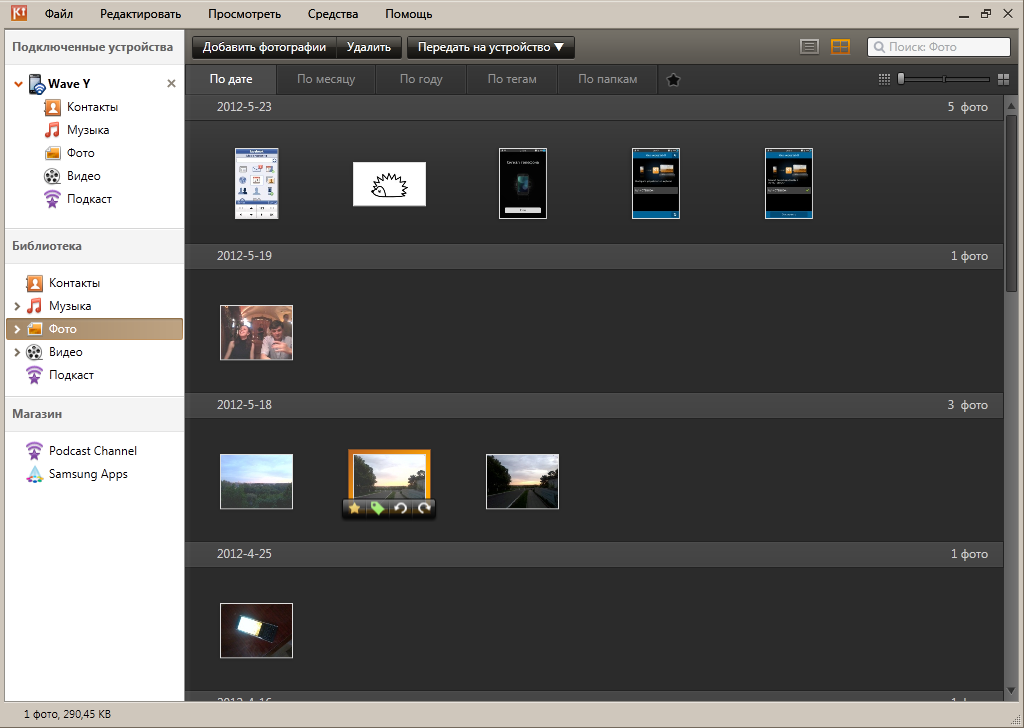The image size is (1024, 728).
Task: Click the thumbnail size slider handle
Action: [901, 79]
